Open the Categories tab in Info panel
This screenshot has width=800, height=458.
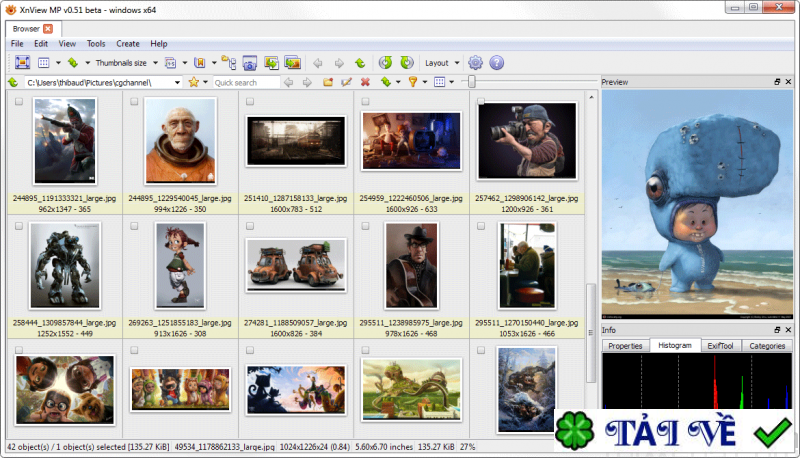point(765,345)
